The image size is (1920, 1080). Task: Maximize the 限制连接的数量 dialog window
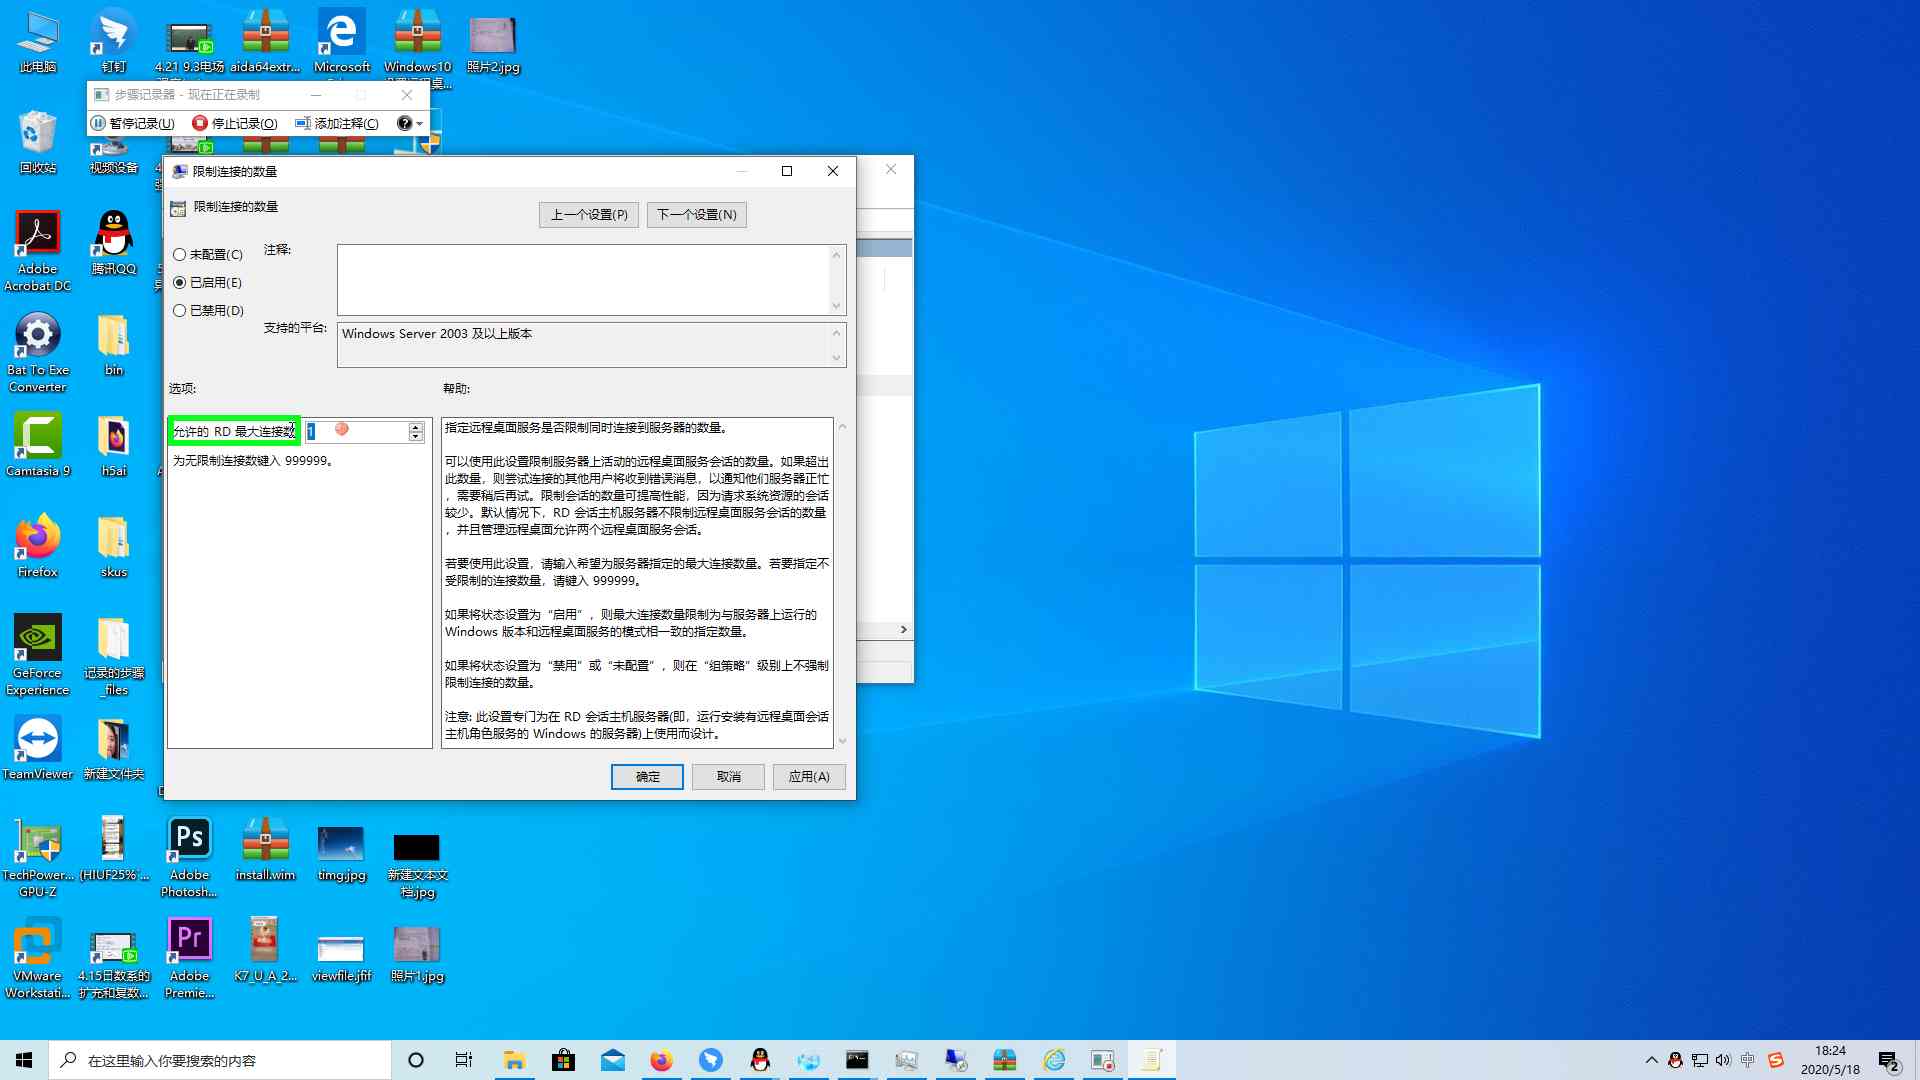787,171
